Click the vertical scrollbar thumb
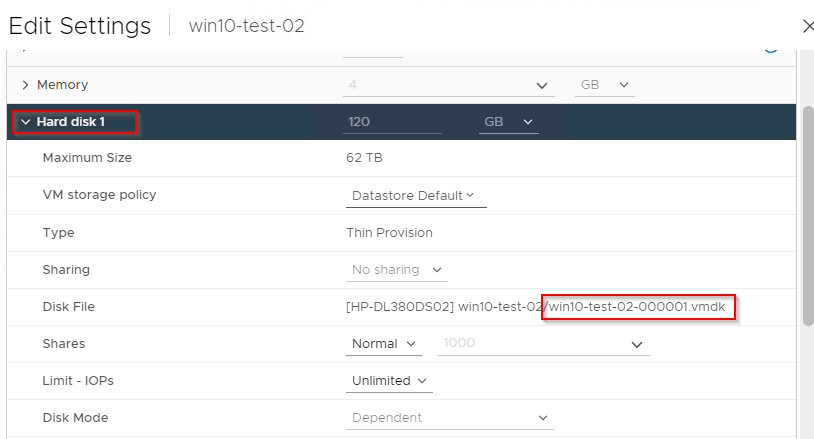The height and width of the screenshot is (439, 814). click(808, 216)
